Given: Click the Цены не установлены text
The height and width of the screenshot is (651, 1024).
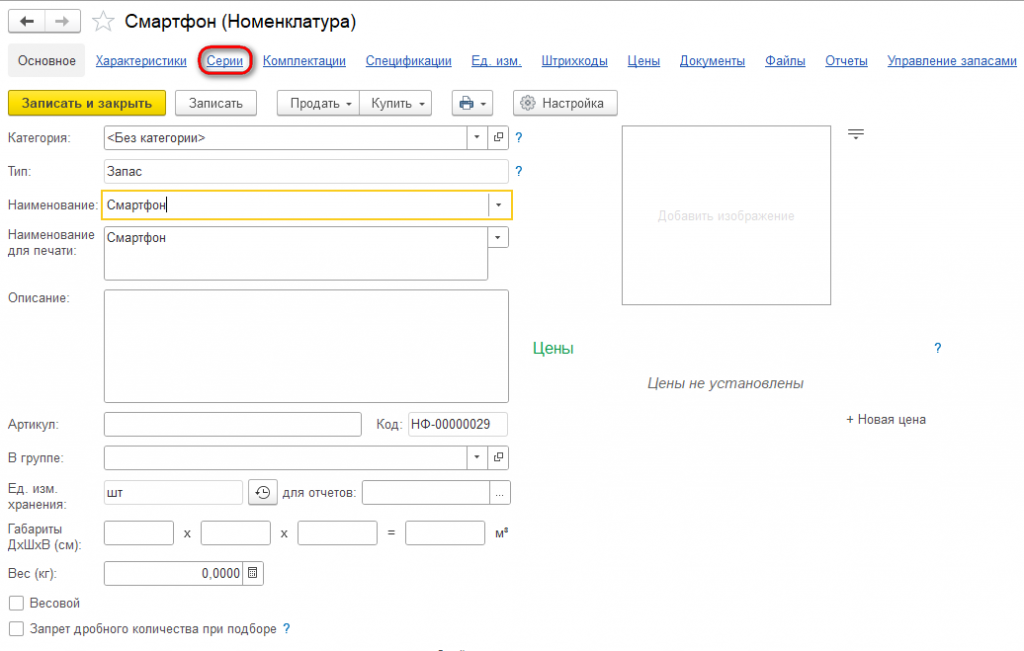Looking at the screenshot, I should coord(725,384).
